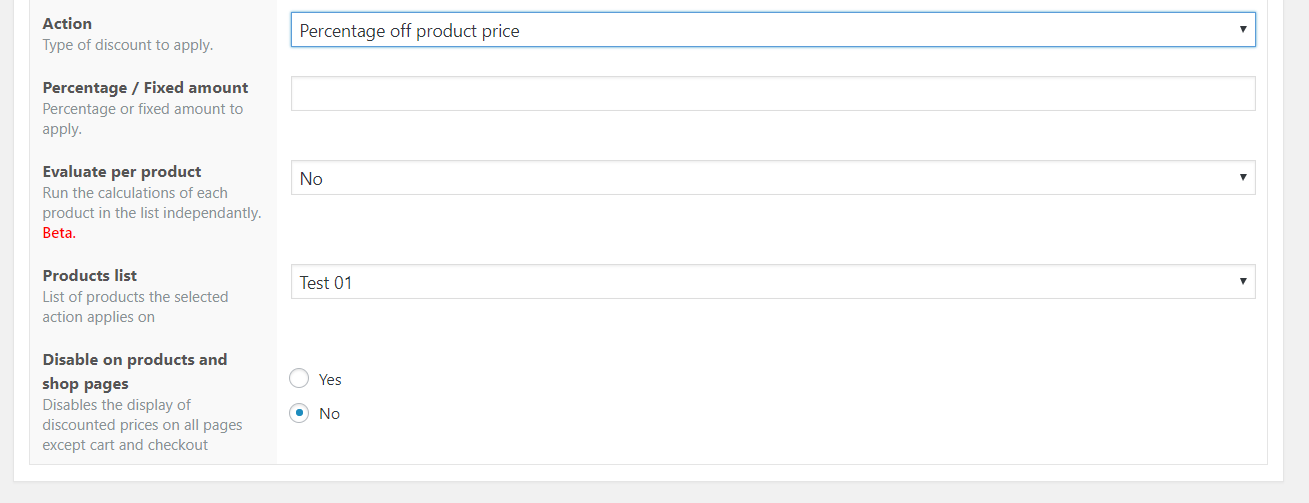Image resolution: width=1309 pixels, height=503 pixels.
Task: Click the Evaluate per product dropdown arrow
Action: tap(1242, 178)
